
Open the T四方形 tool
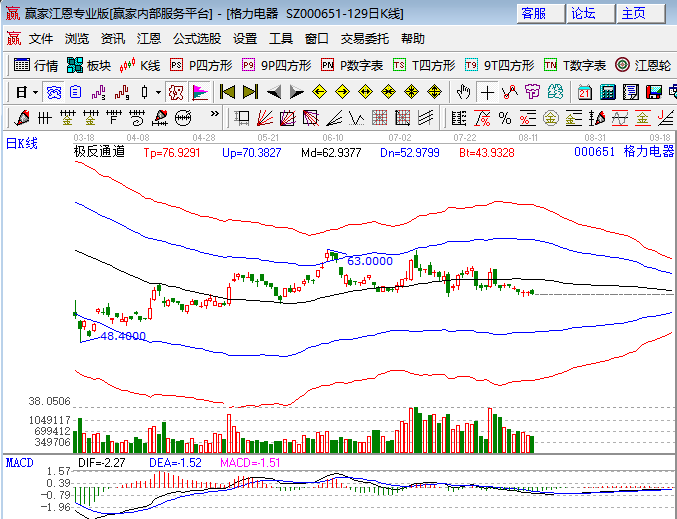(424, 66)
